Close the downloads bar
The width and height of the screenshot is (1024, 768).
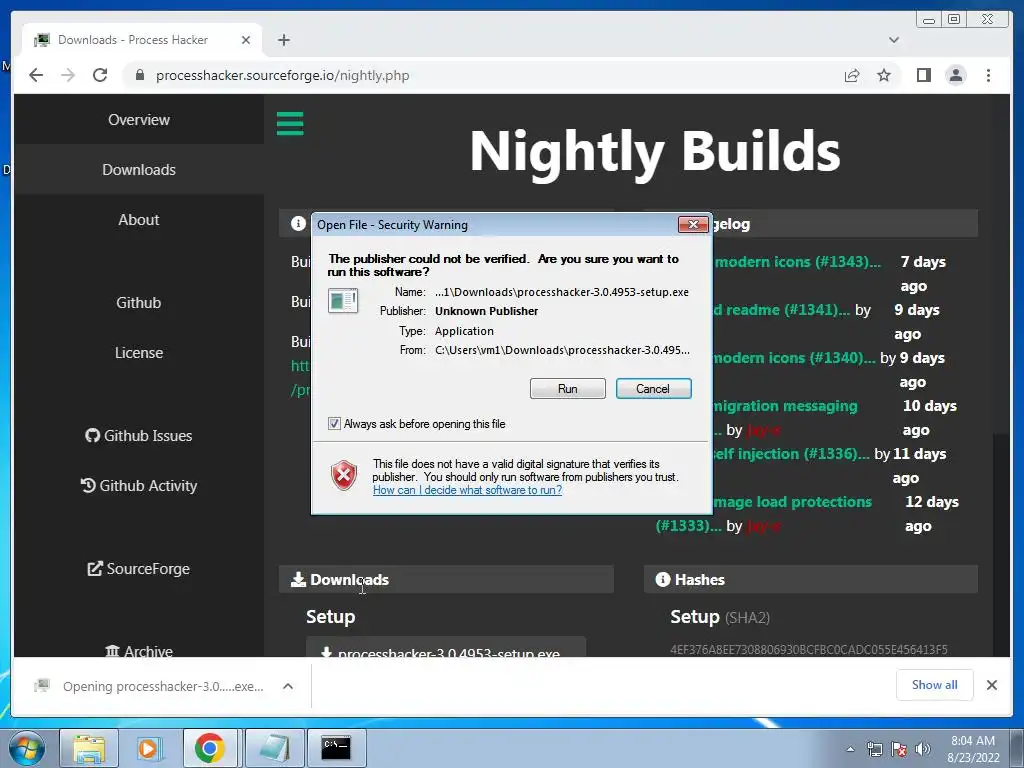pyautogui.click(x=991, y=685)
